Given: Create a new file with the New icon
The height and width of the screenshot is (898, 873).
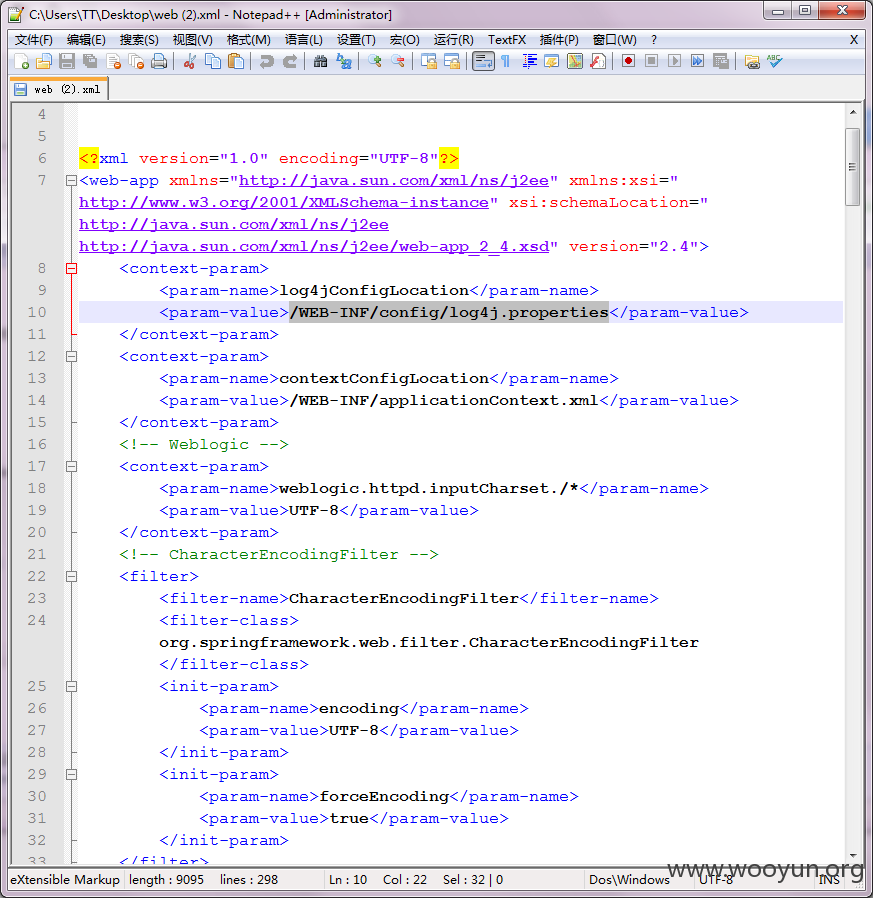Looking at the screenshot, I should point(21,61).
